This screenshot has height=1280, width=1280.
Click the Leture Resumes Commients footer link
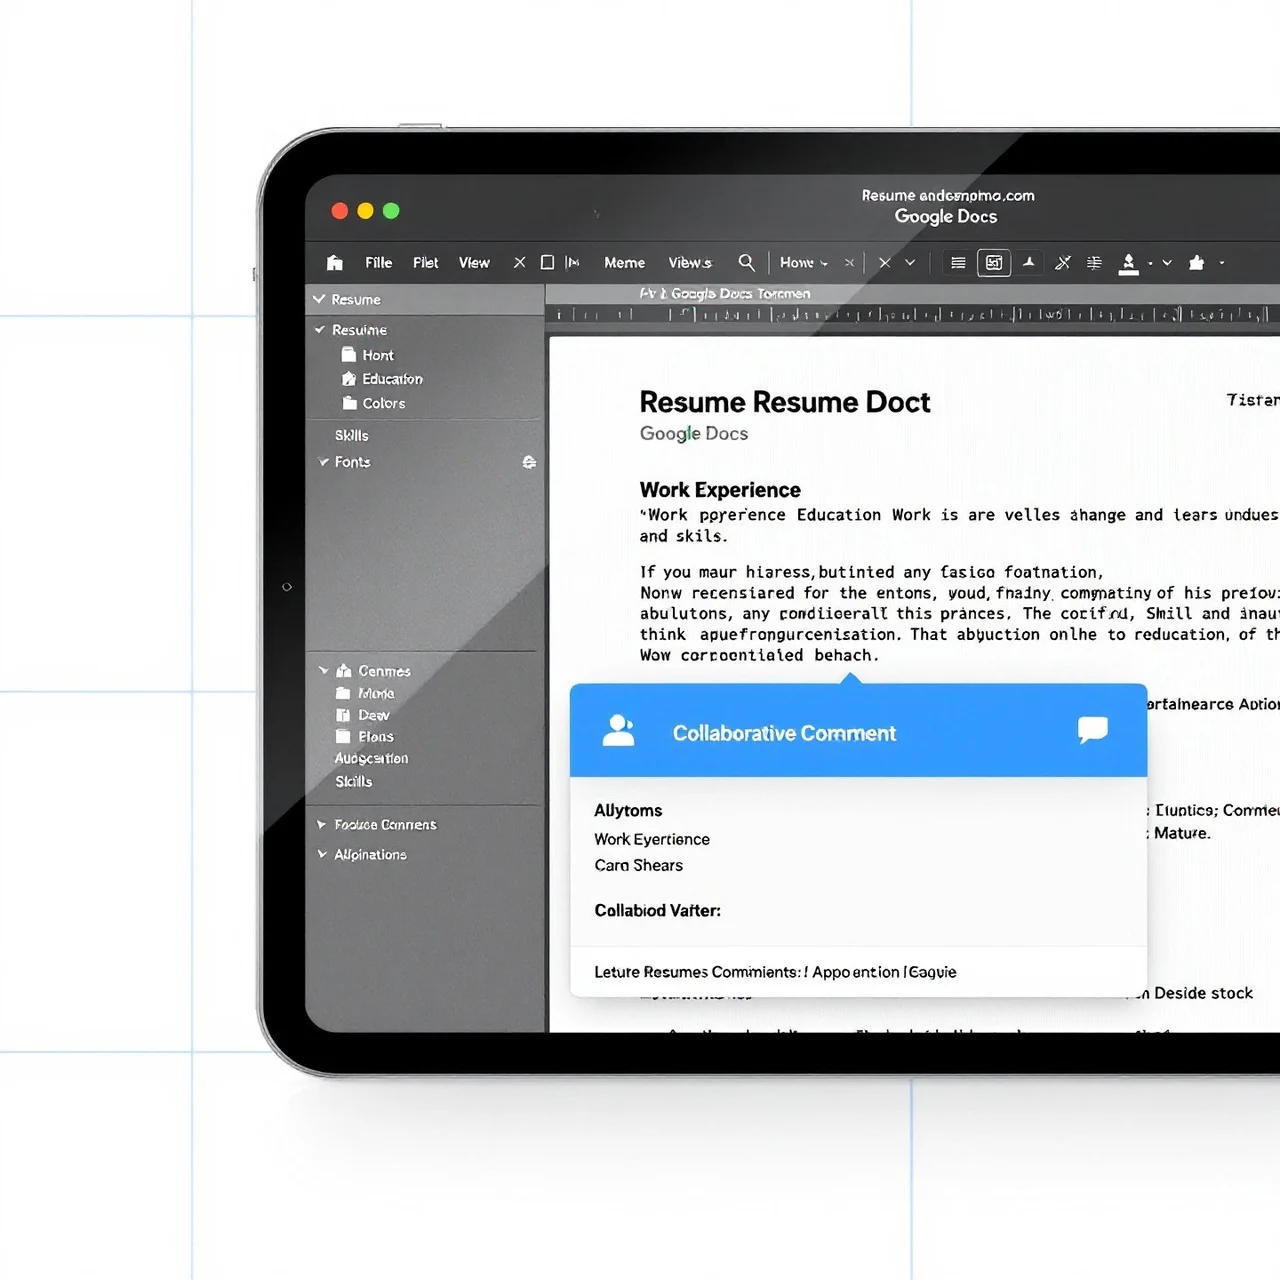point(775,972)
